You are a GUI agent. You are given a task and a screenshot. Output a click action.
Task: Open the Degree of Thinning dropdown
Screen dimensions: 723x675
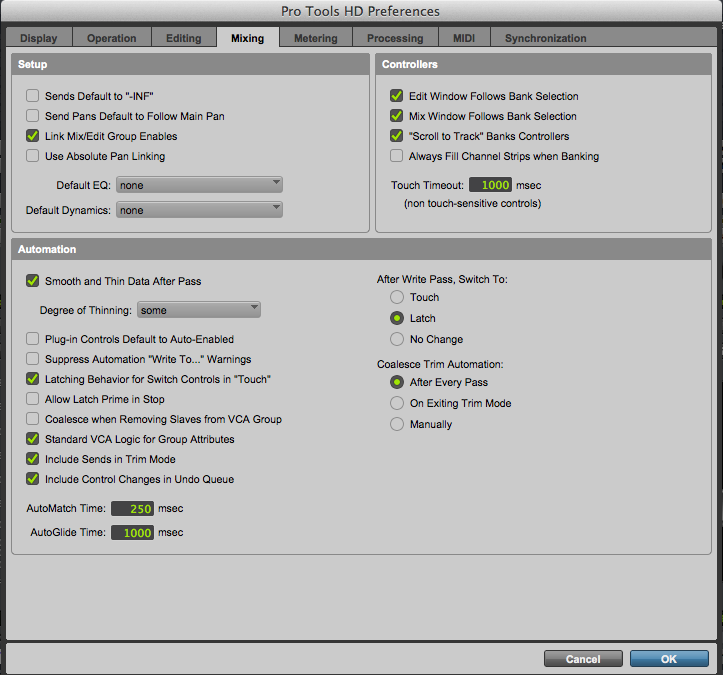pos(199,310)
